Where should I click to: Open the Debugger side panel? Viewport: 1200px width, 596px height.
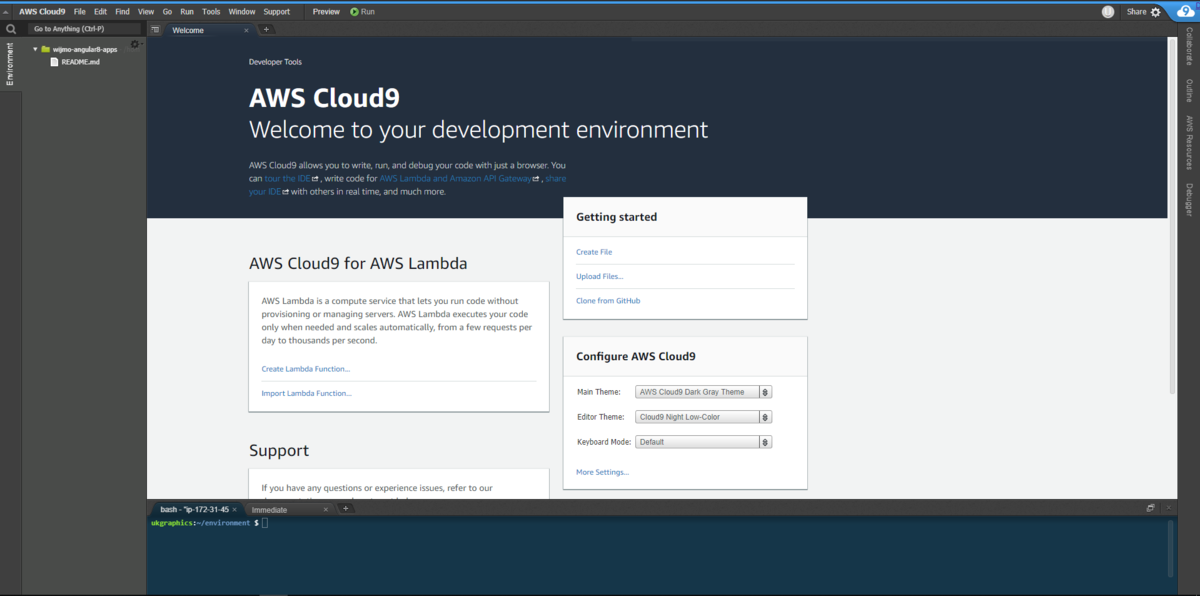click(1189, 200)
